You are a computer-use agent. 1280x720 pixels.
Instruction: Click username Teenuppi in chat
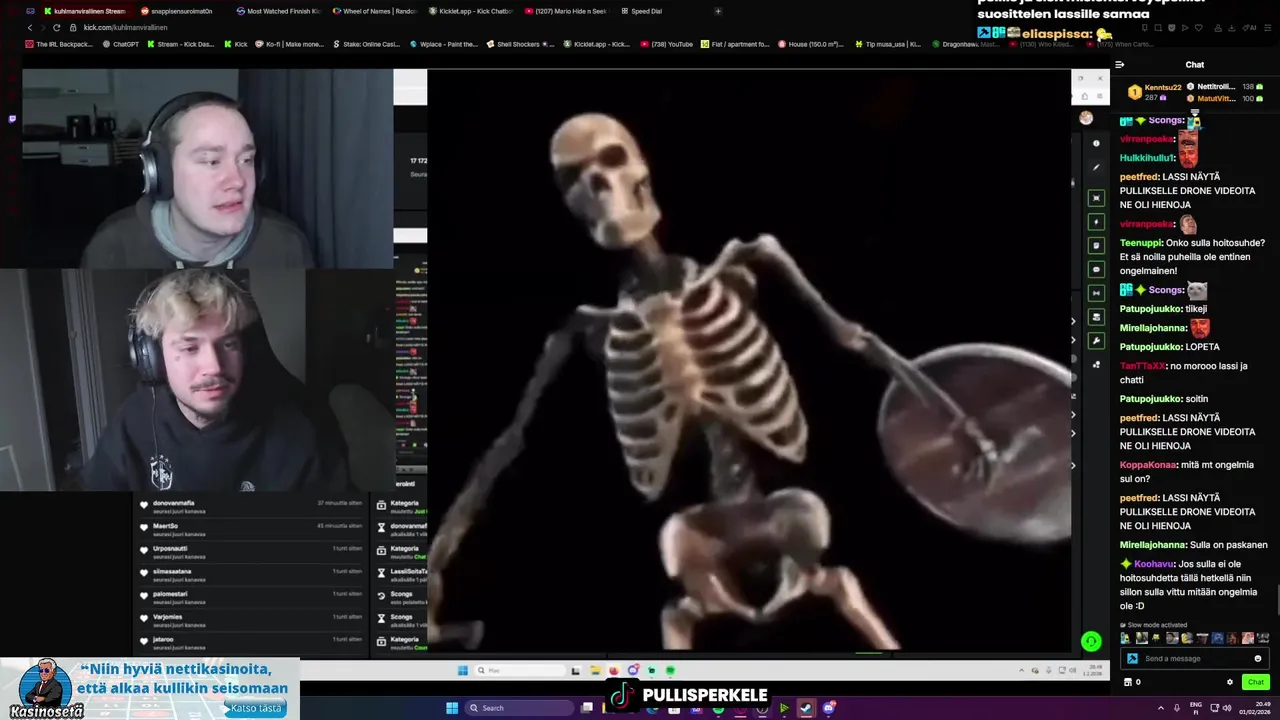(x=1140, y=242)
